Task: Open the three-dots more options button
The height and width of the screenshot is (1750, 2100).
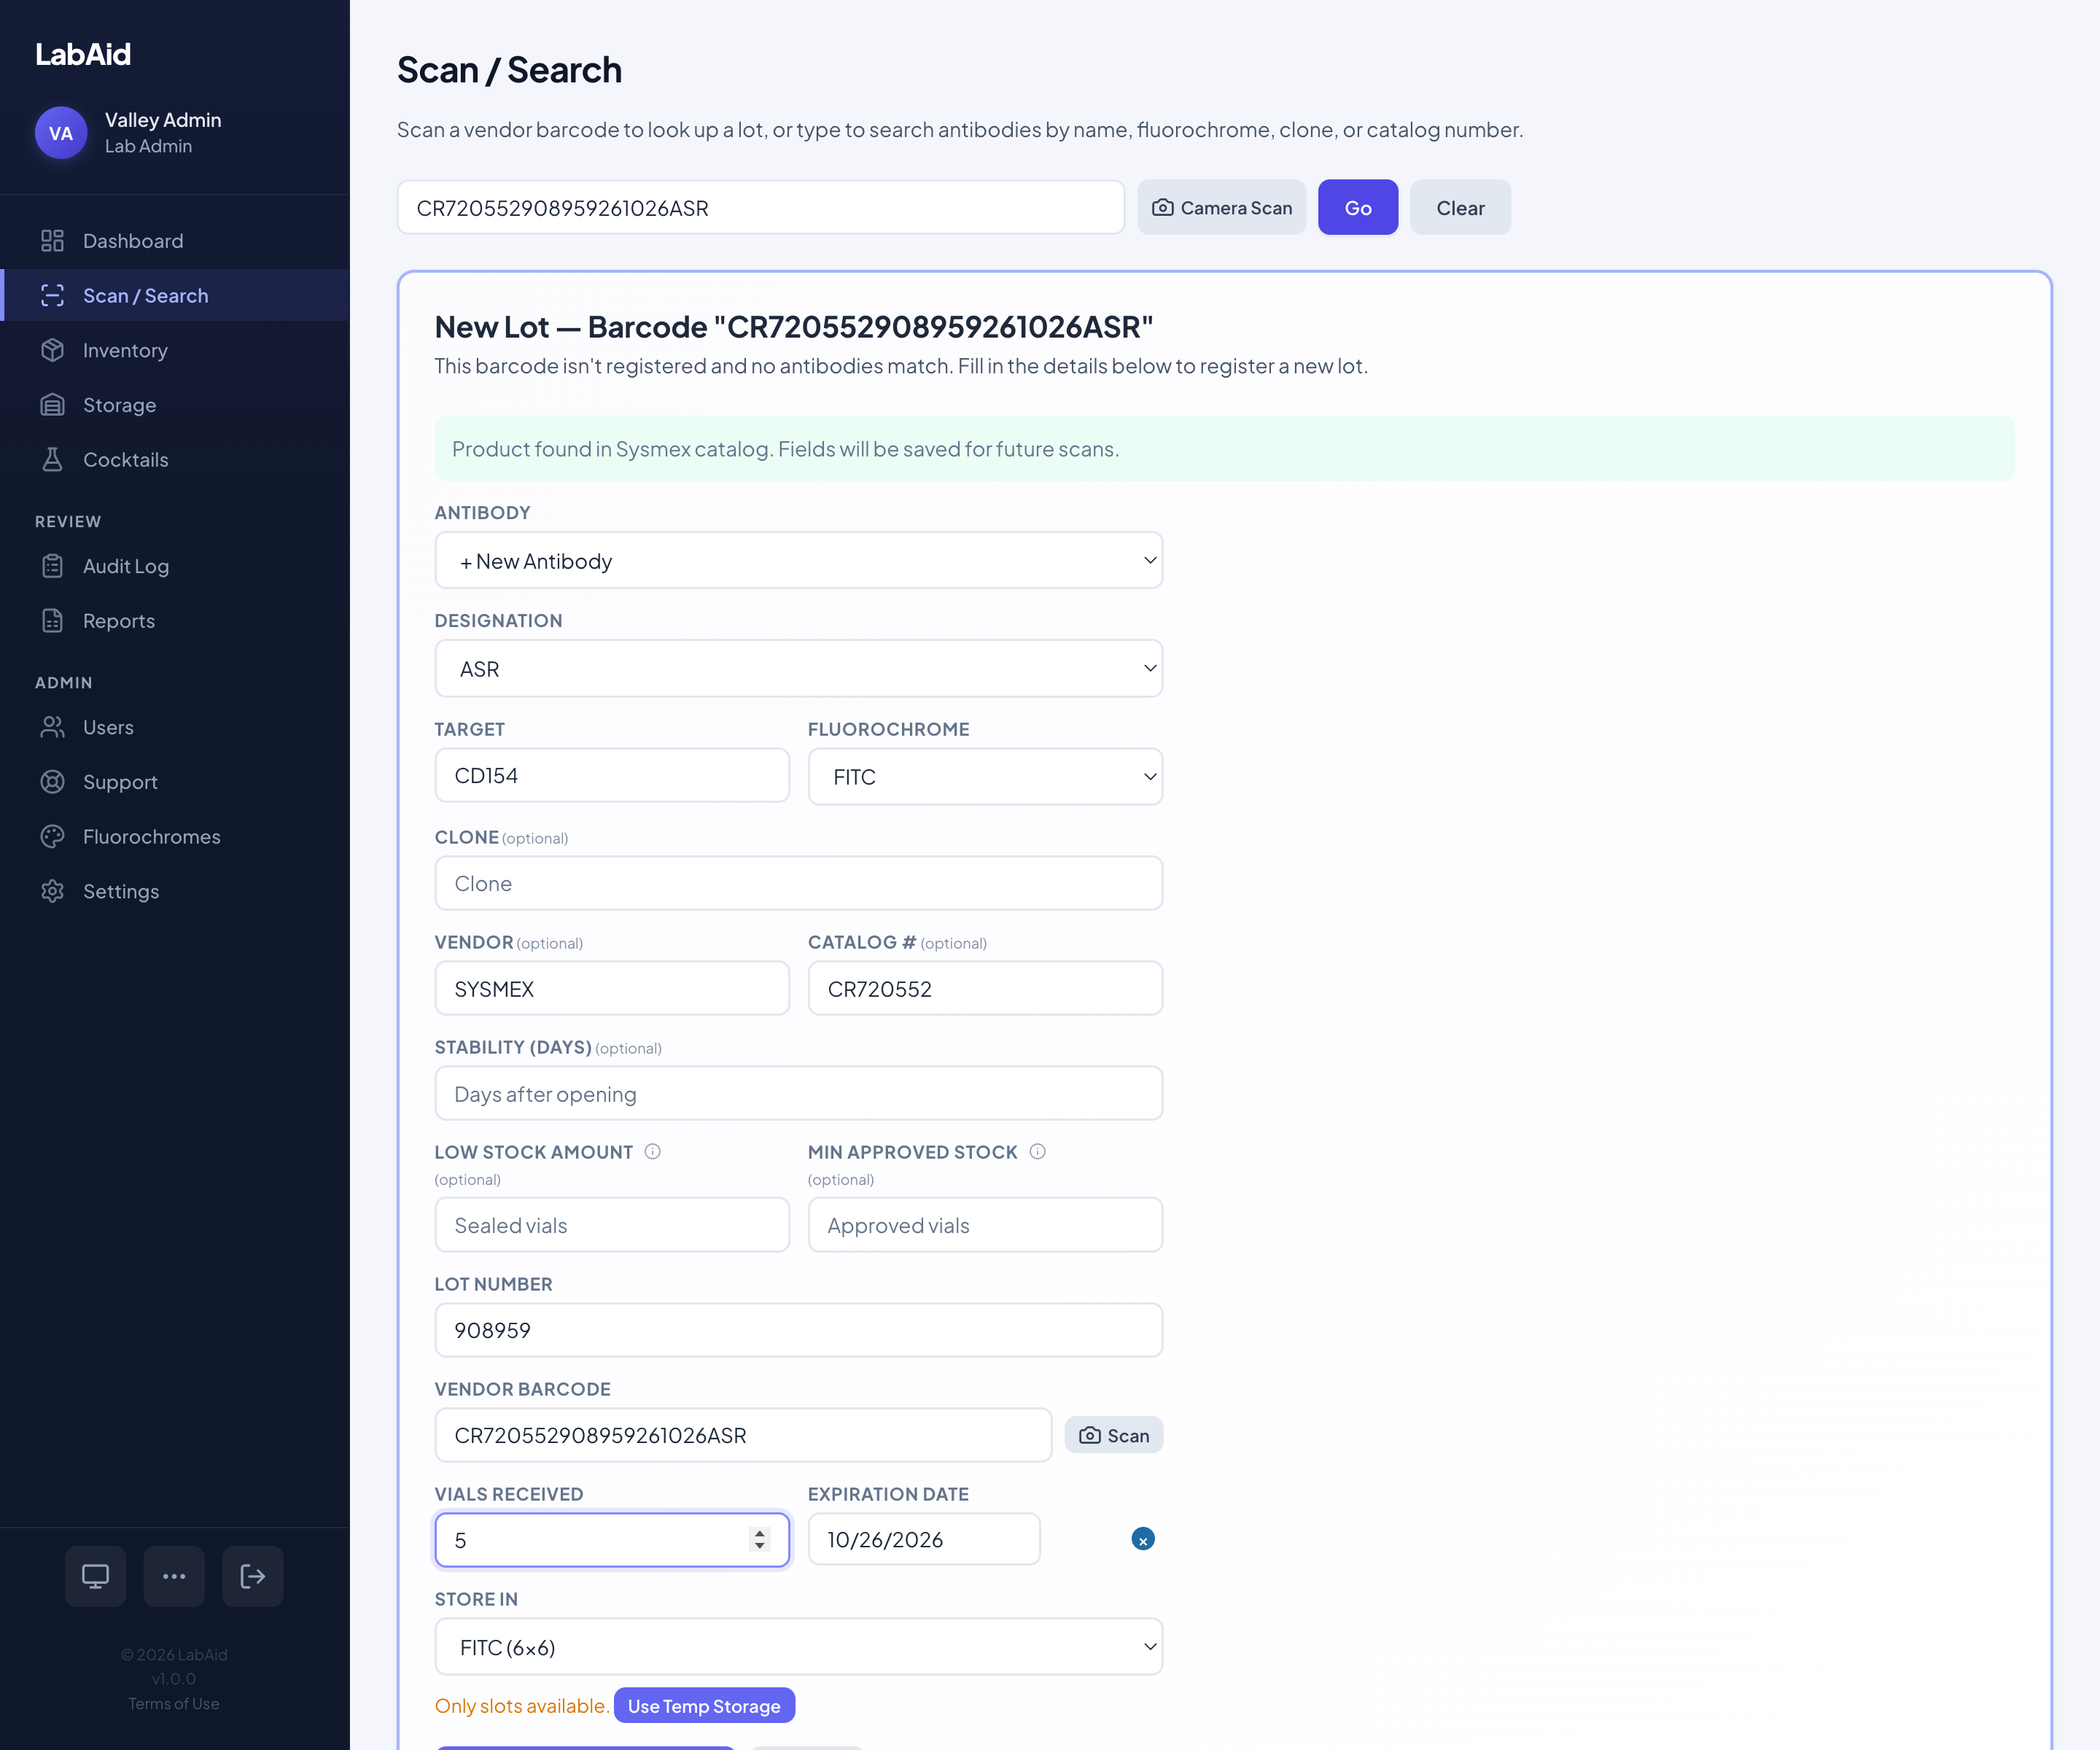Action: pyautogui.click(x=174, y=1576)
